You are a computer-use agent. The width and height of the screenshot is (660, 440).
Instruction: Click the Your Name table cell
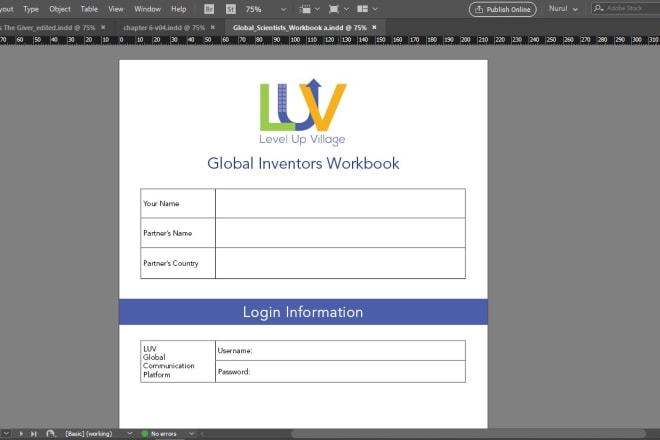178,203
